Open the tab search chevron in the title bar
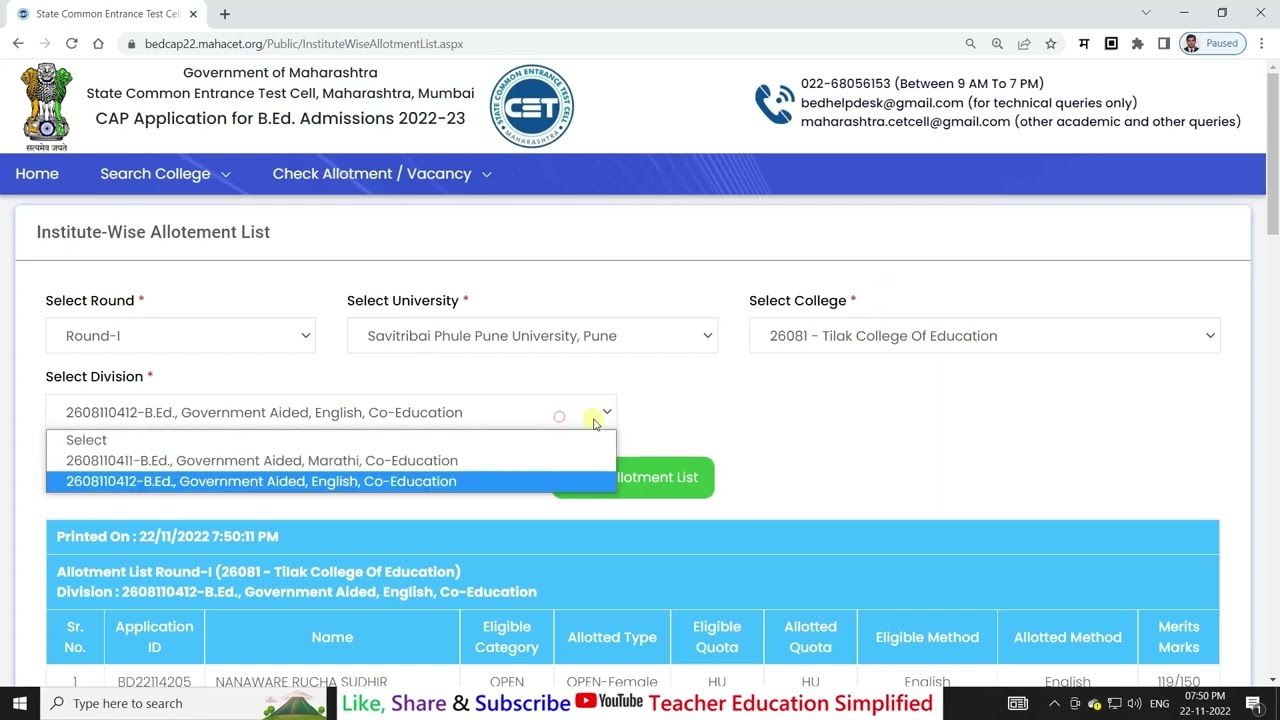Screen dimensions: 1280x720 [1146, 13]
